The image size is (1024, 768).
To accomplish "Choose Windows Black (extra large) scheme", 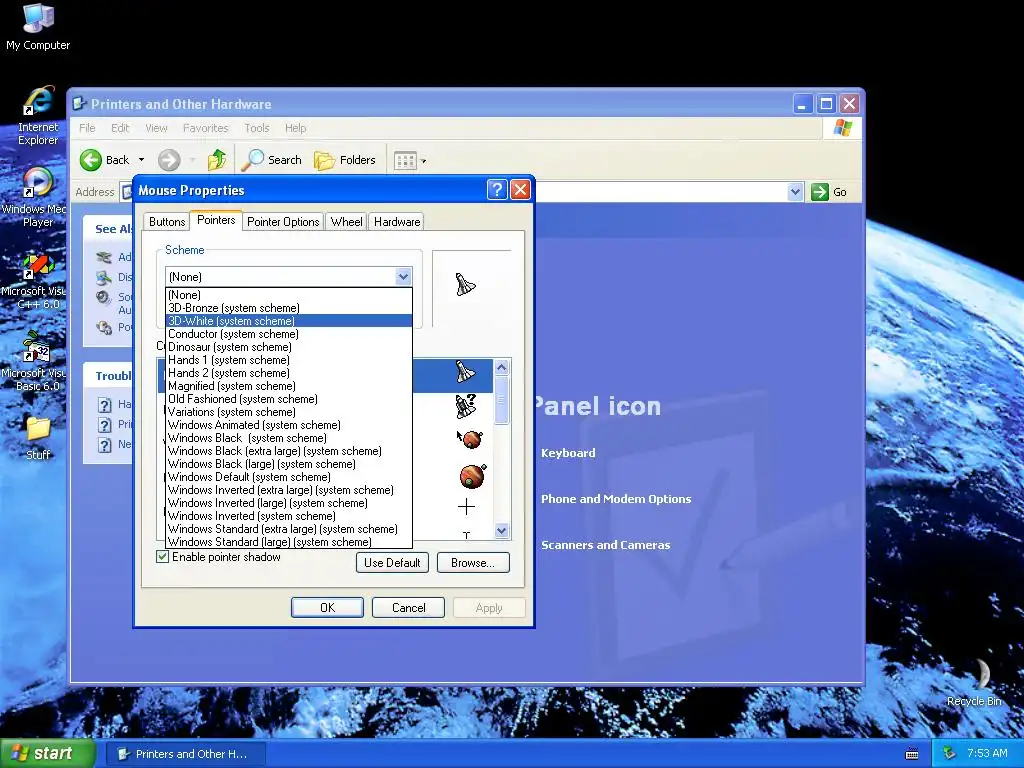I will (289, 451).
